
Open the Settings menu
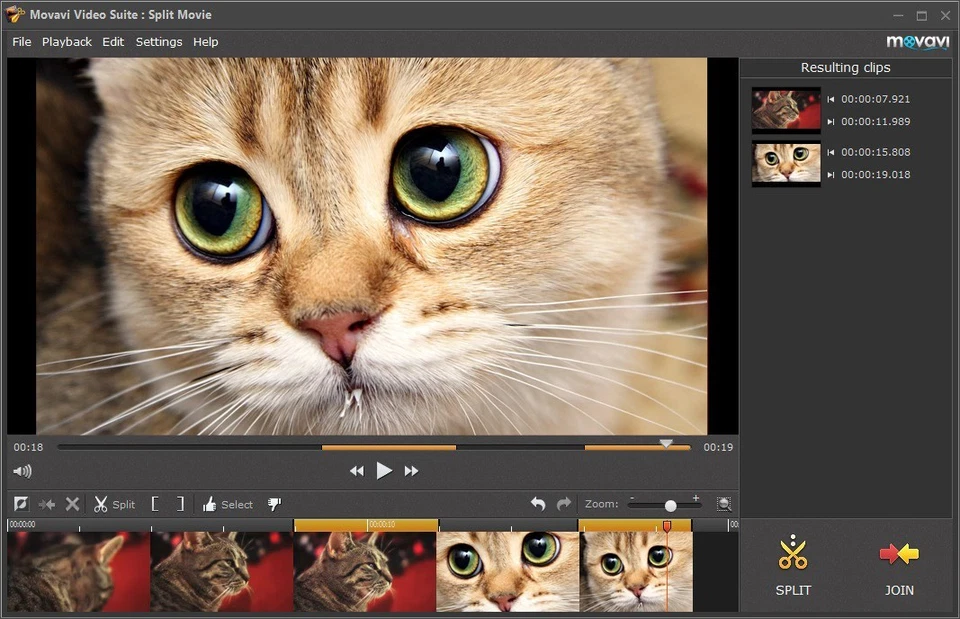coord(159,42)
